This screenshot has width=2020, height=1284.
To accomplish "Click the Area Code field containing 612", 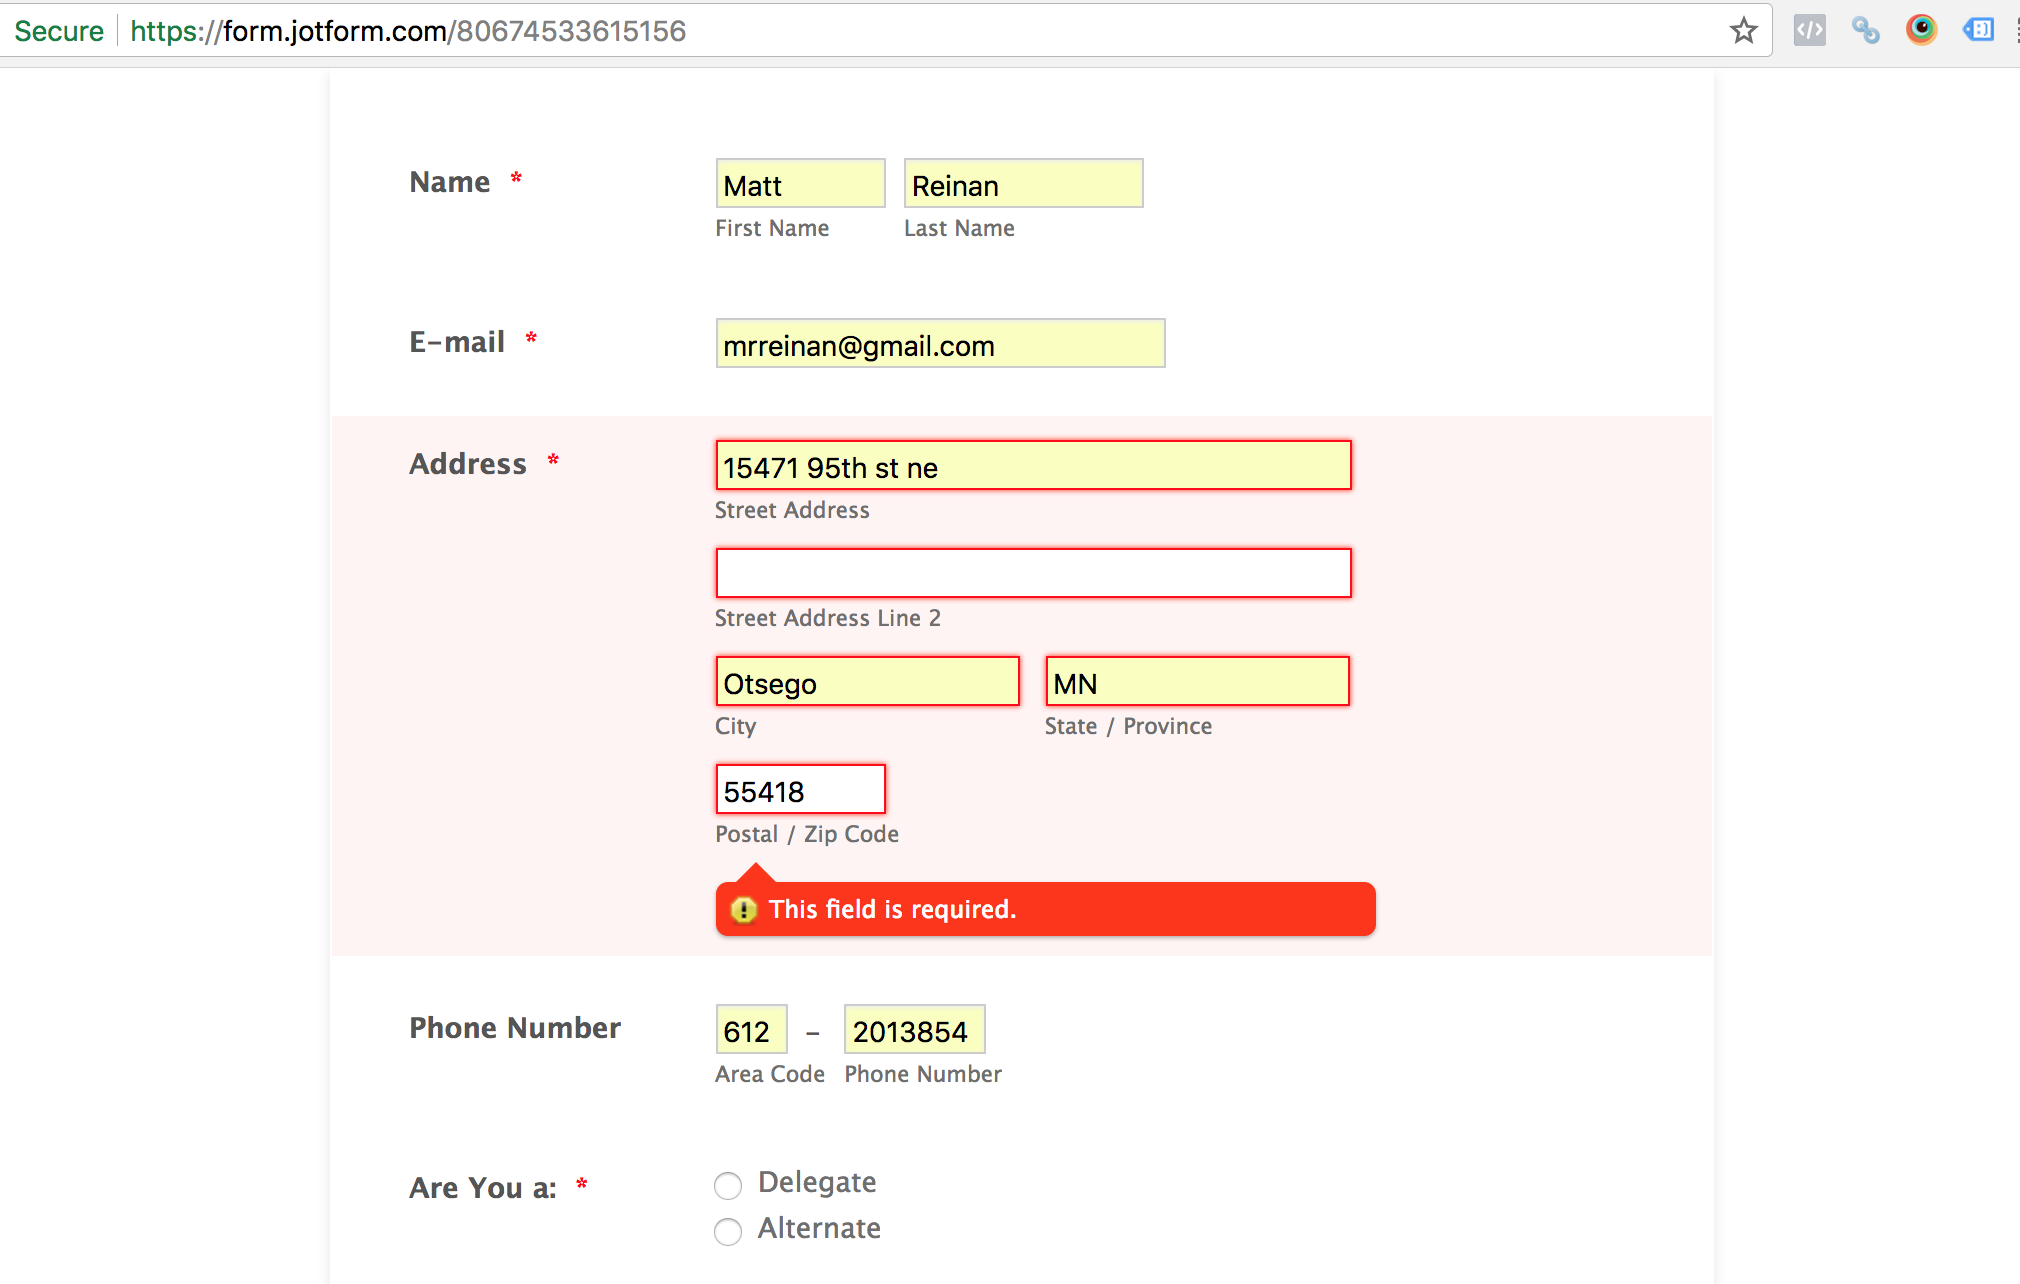I will (750, 1029).
